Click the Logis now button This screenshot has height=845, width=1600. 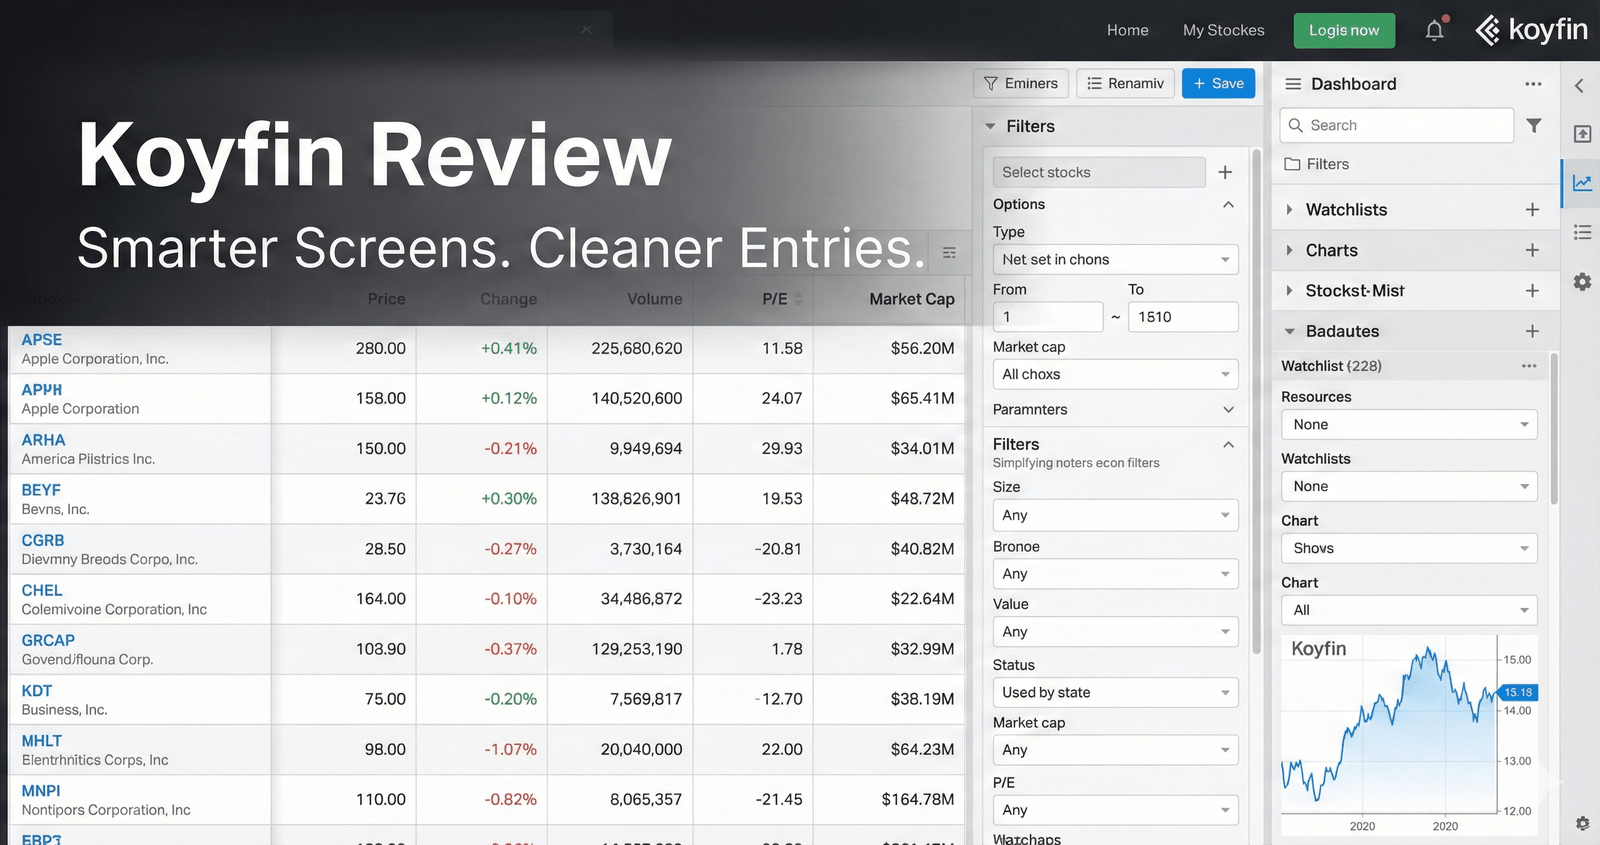(1343, 30)
